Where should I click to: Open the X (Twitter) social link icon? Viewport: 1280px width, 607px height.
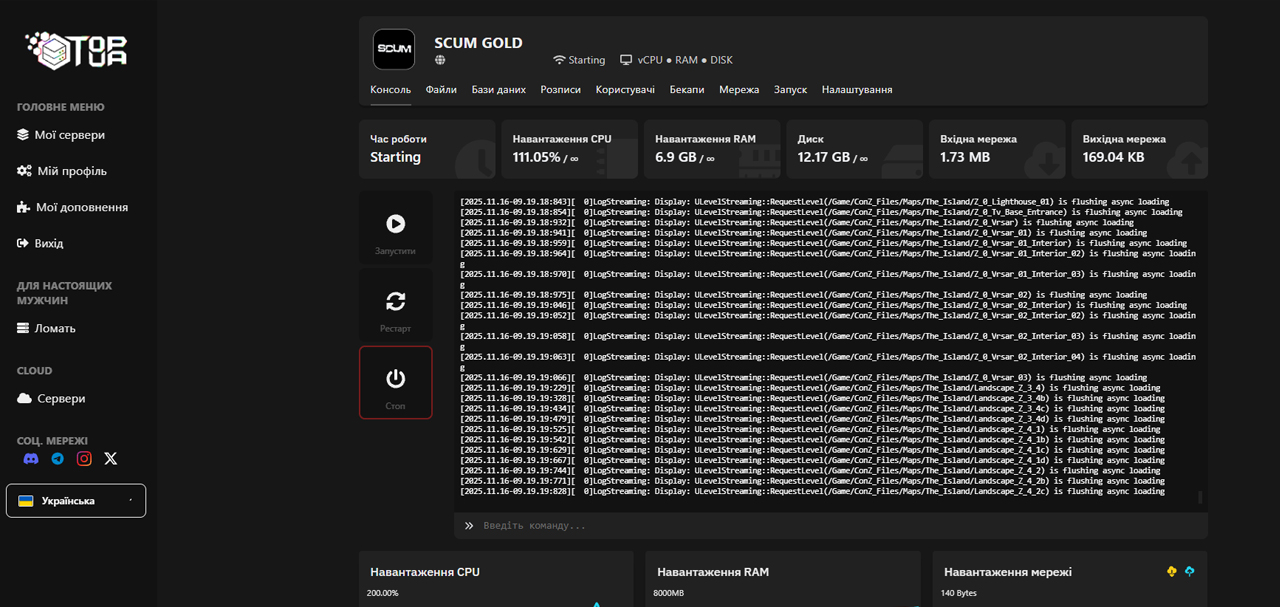tap(111, 458)
